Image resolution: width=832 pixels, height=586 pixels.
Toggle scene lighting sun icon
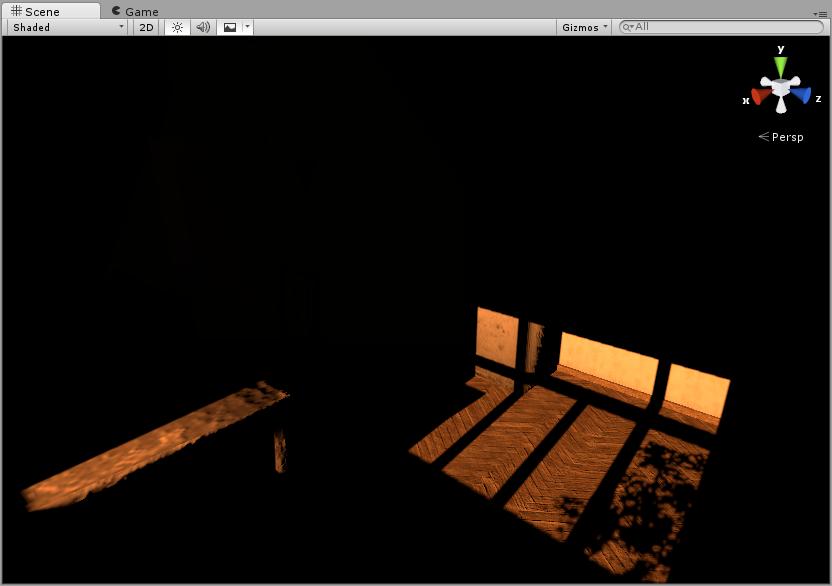click(177, 28)
